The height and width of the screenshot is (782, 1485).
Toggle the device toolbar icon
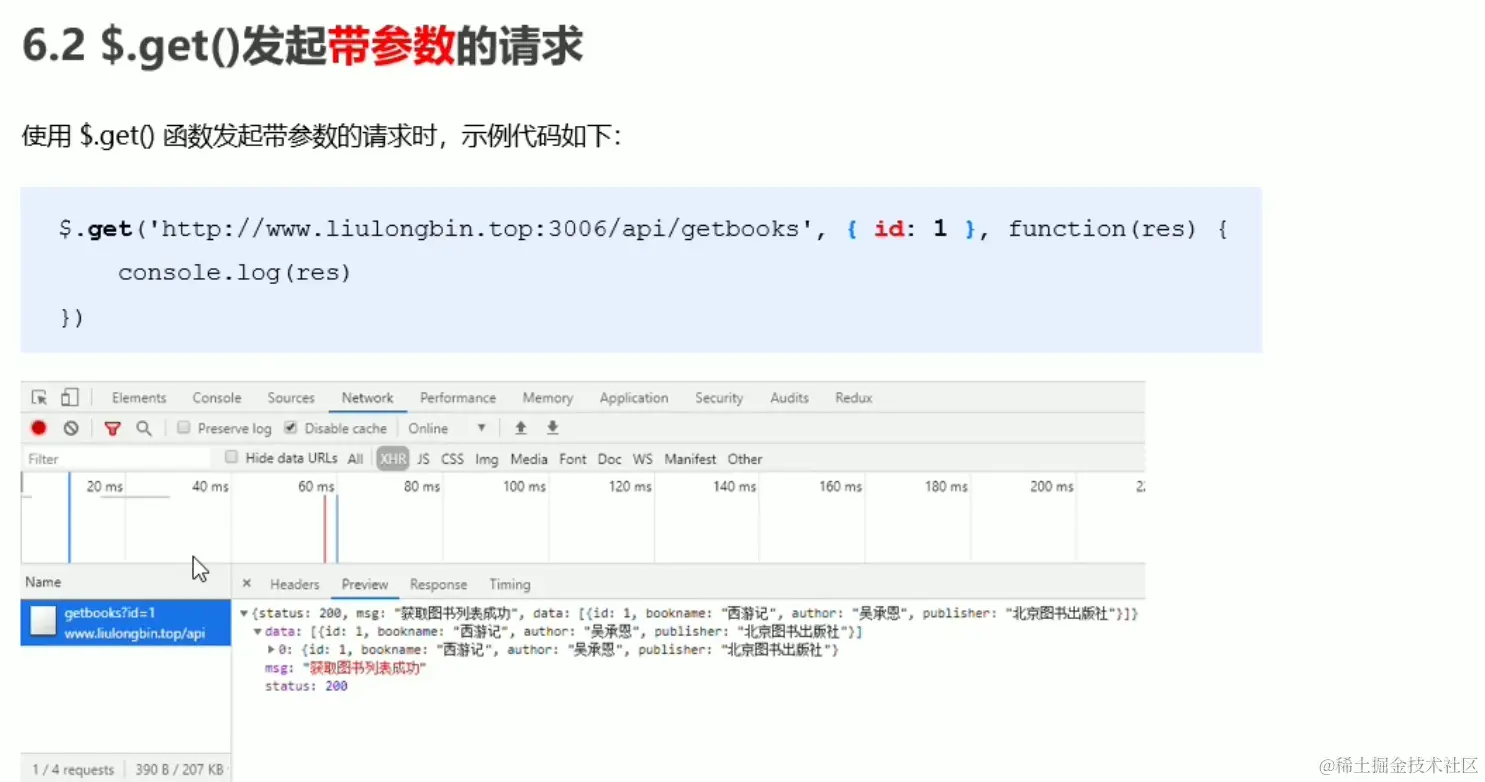69,398
